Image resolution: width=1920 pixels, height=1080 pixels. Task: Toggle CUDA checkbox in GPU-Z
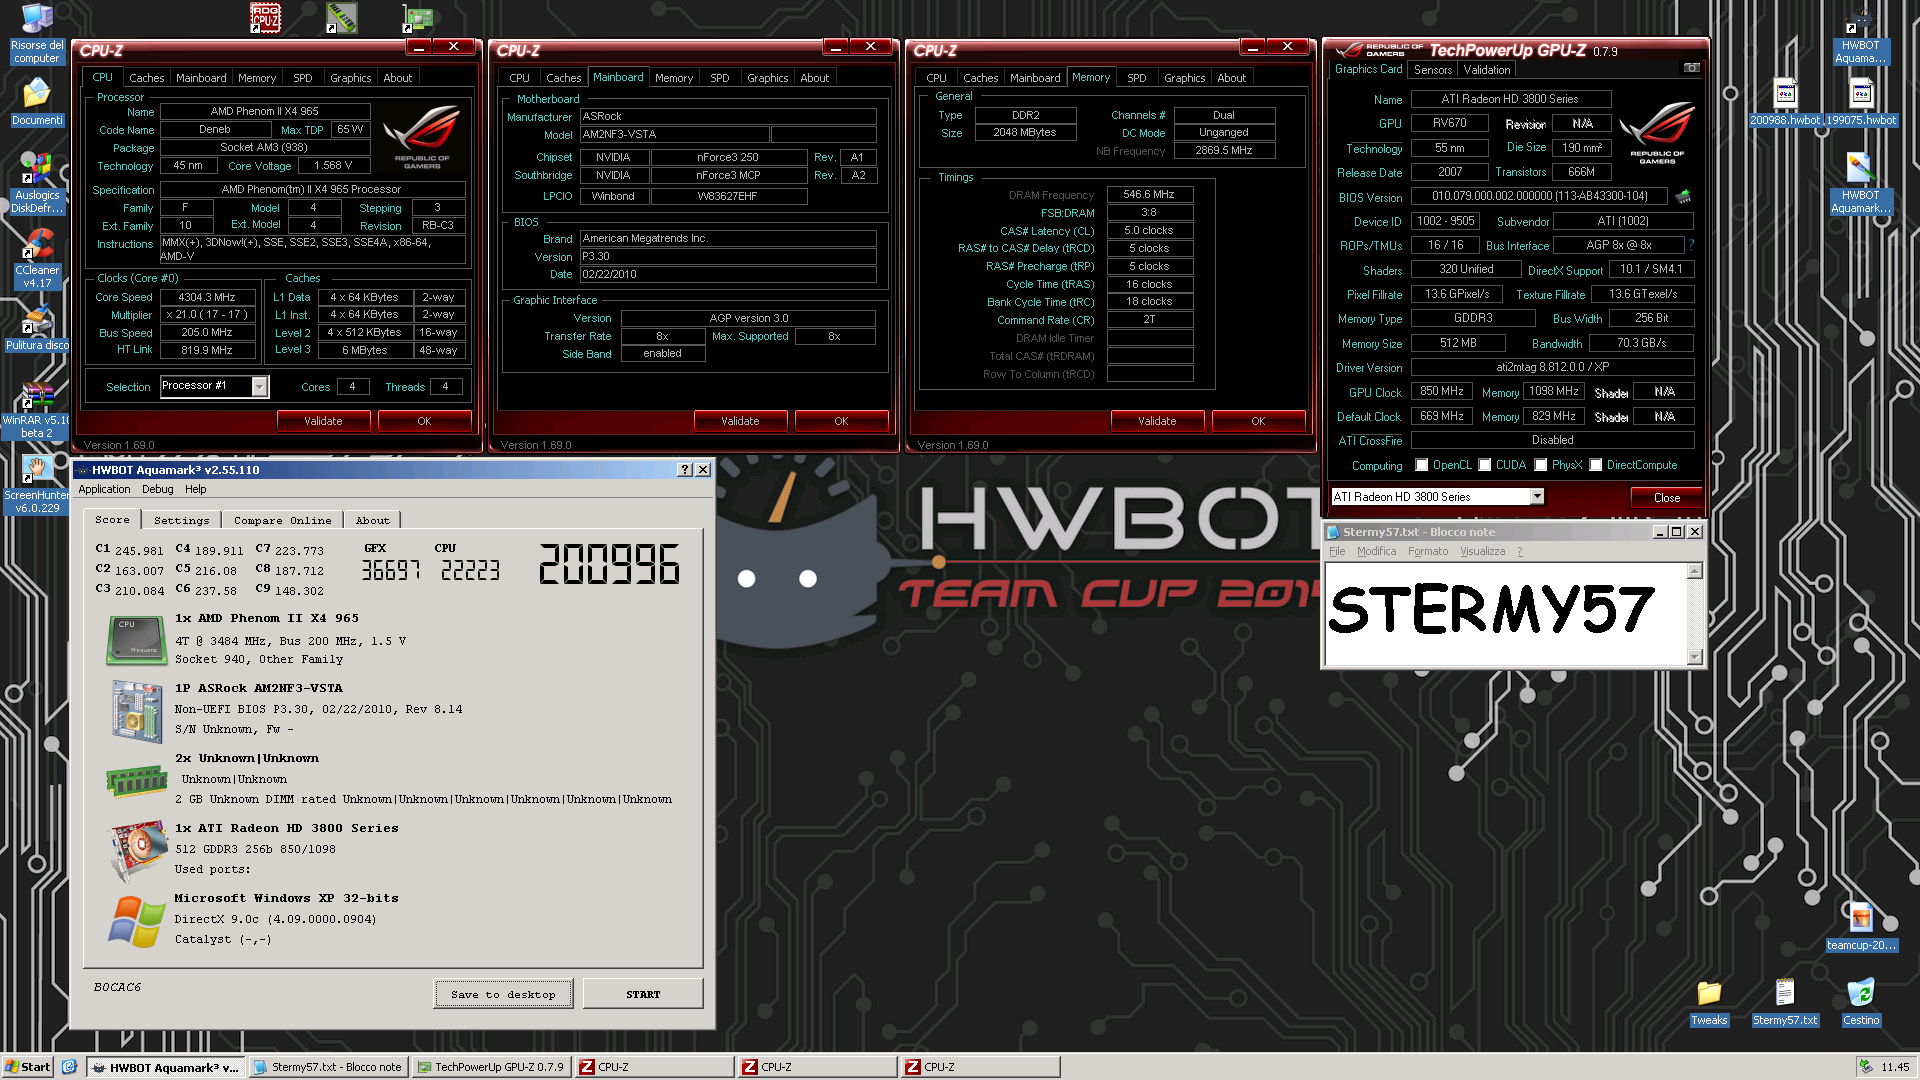(1485, 465)
